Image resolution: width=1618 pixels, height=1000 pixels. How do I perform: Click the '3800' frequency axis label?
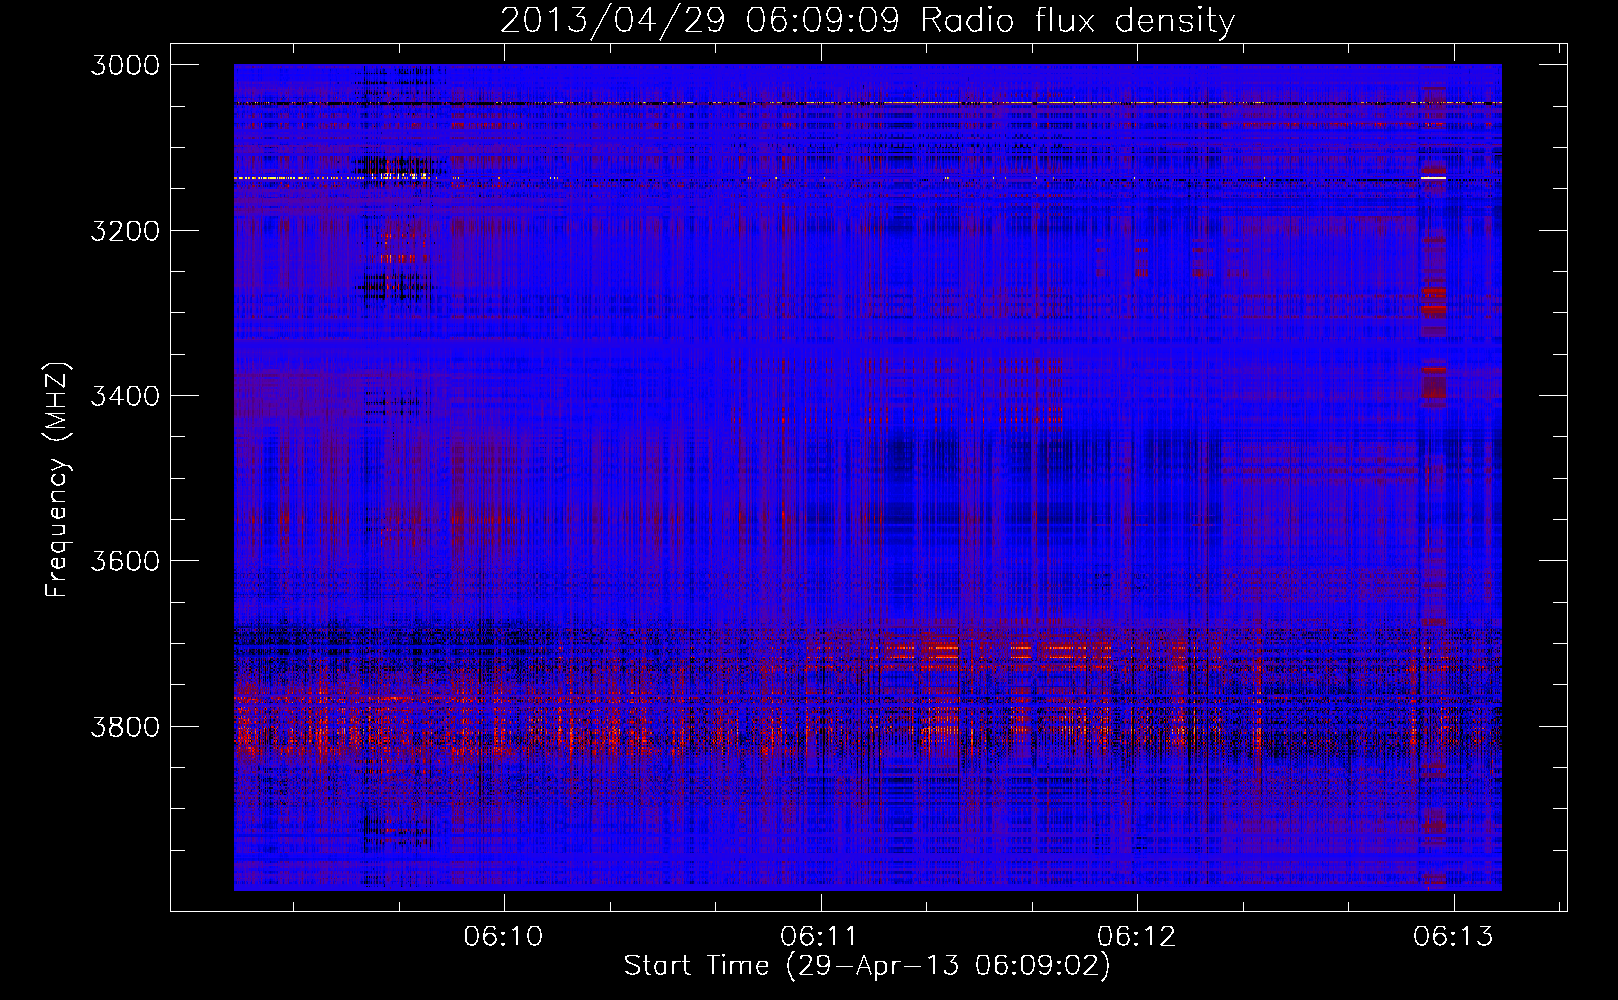coord(125,726)
